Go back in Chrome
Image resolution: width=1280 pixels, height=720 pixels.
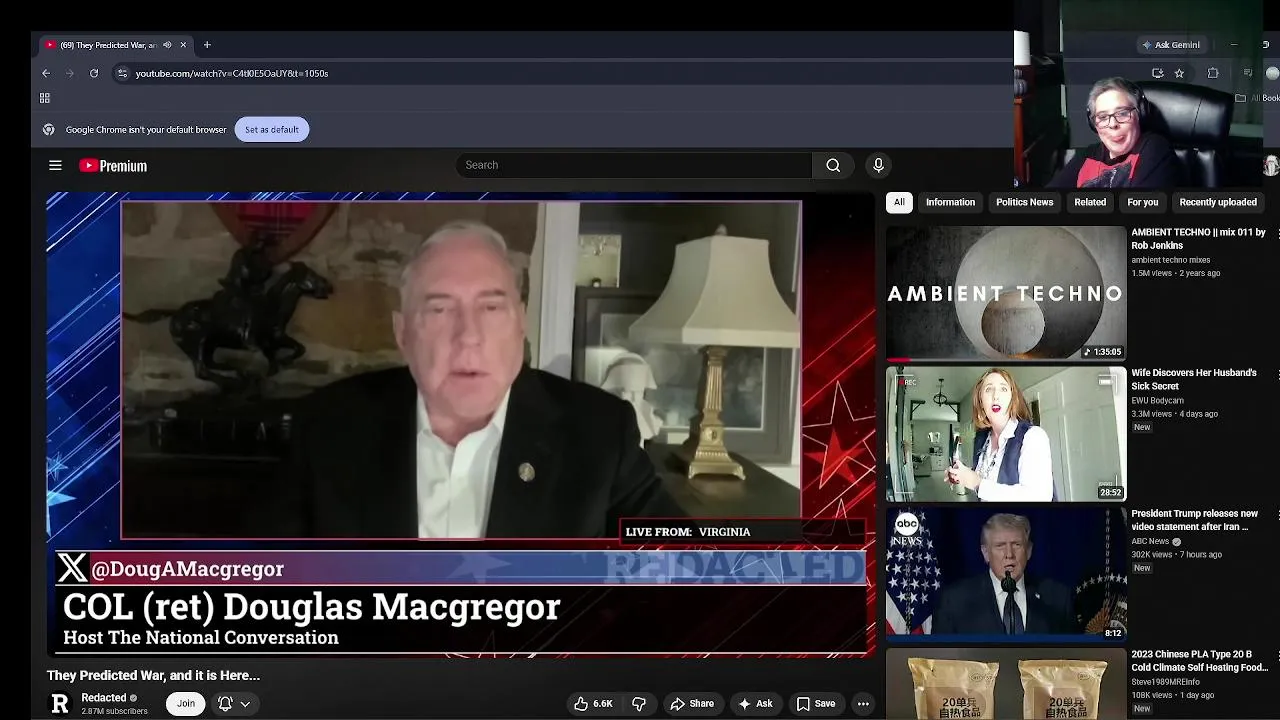pyautogui.click(x=46, y=73)
